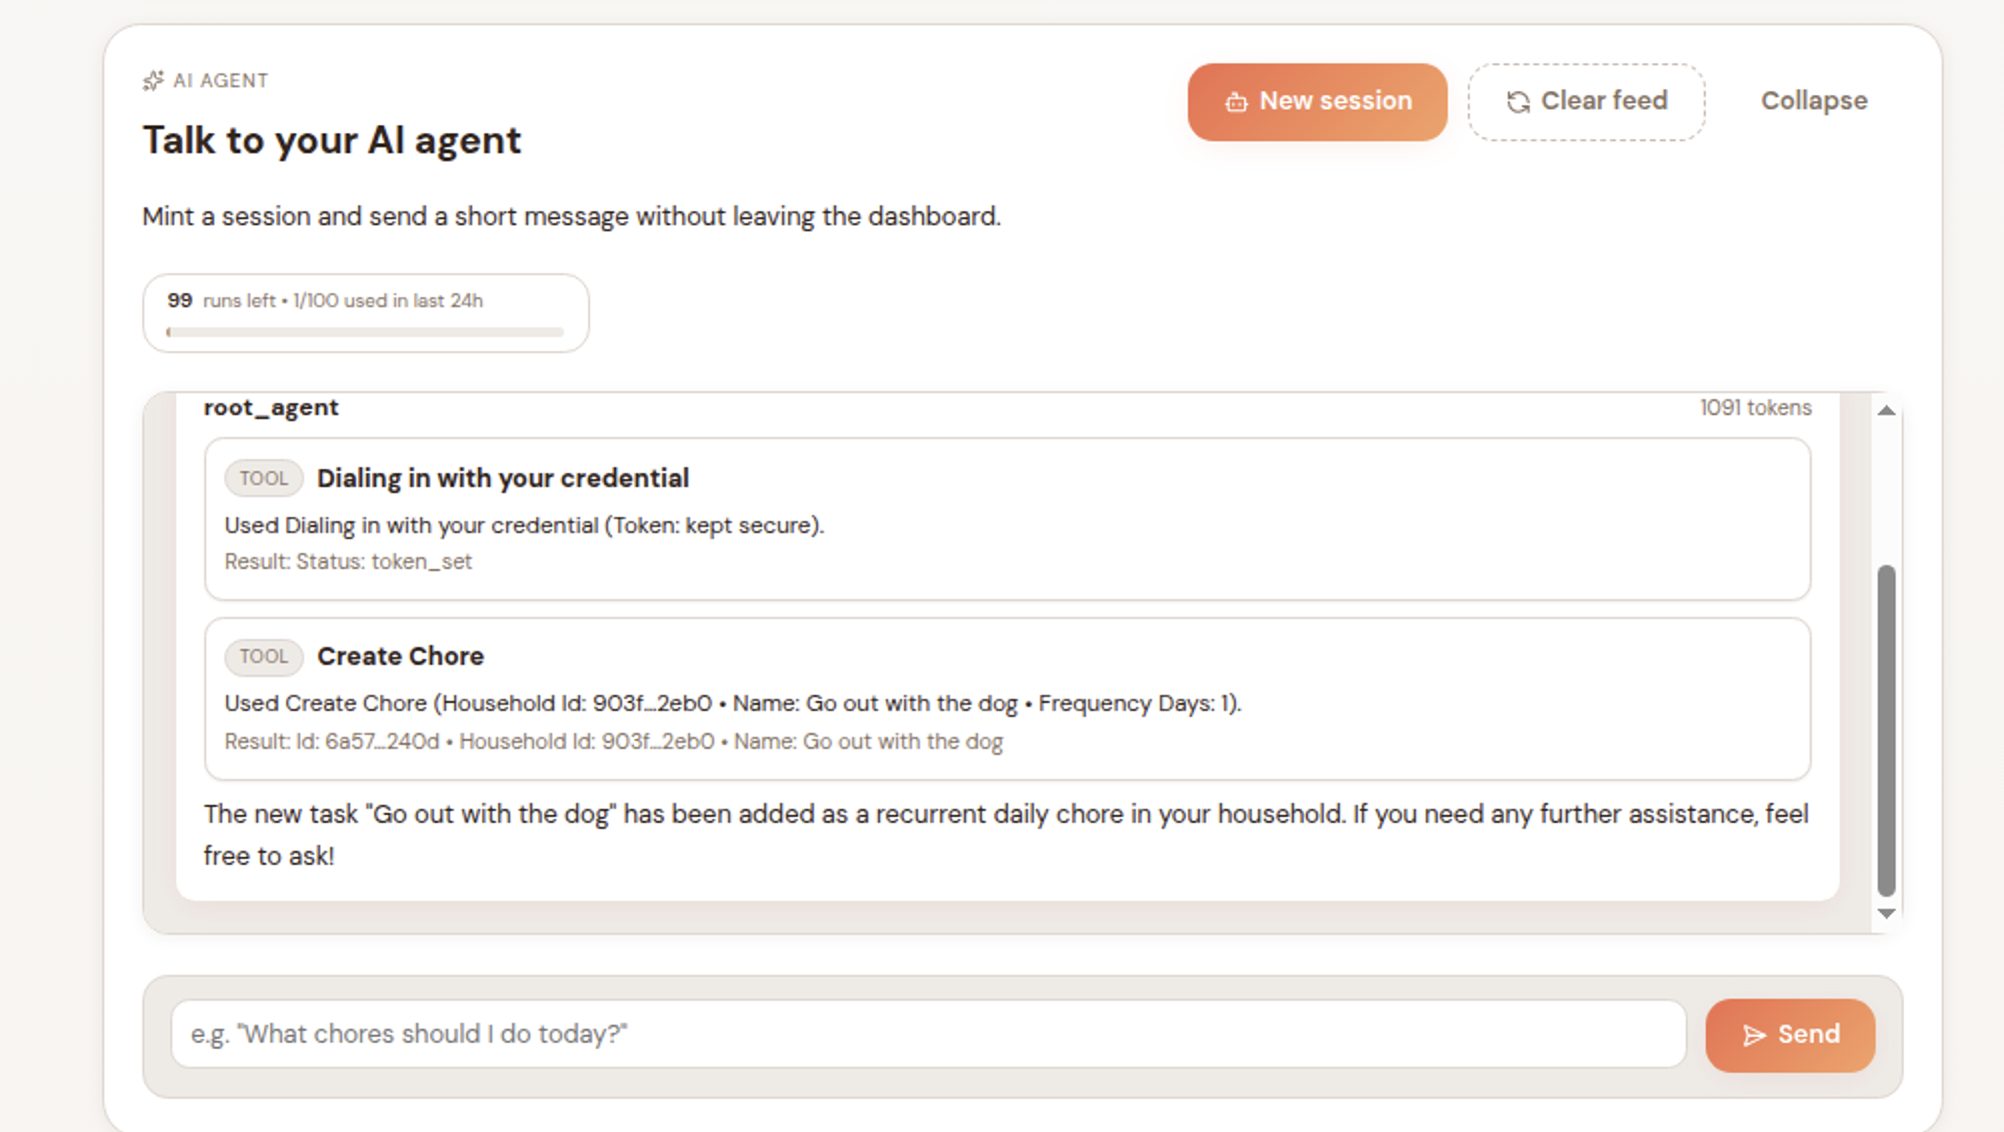Click the refresh icon in Clear feed
Screen dimensions: 2004x1132
coord(1517,102)
